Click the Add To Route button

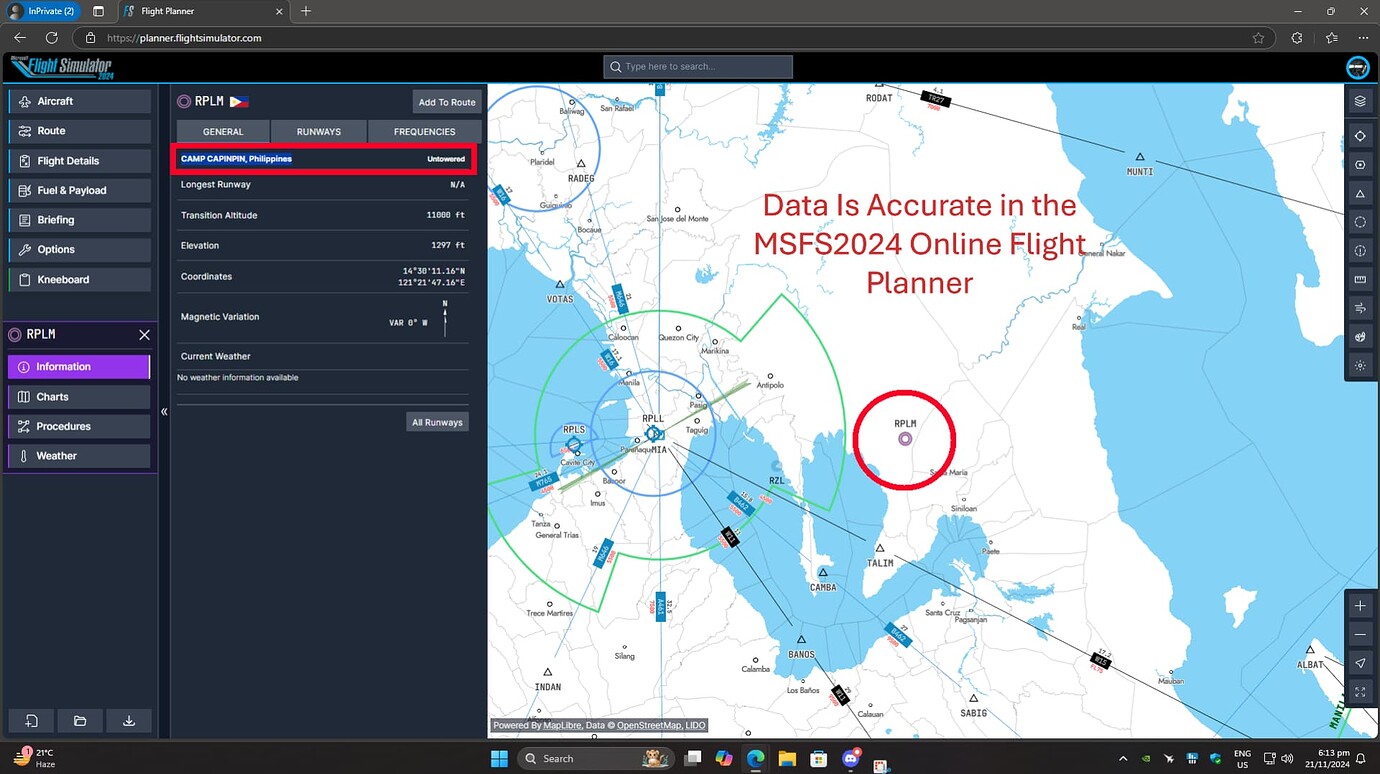point(446,101)
